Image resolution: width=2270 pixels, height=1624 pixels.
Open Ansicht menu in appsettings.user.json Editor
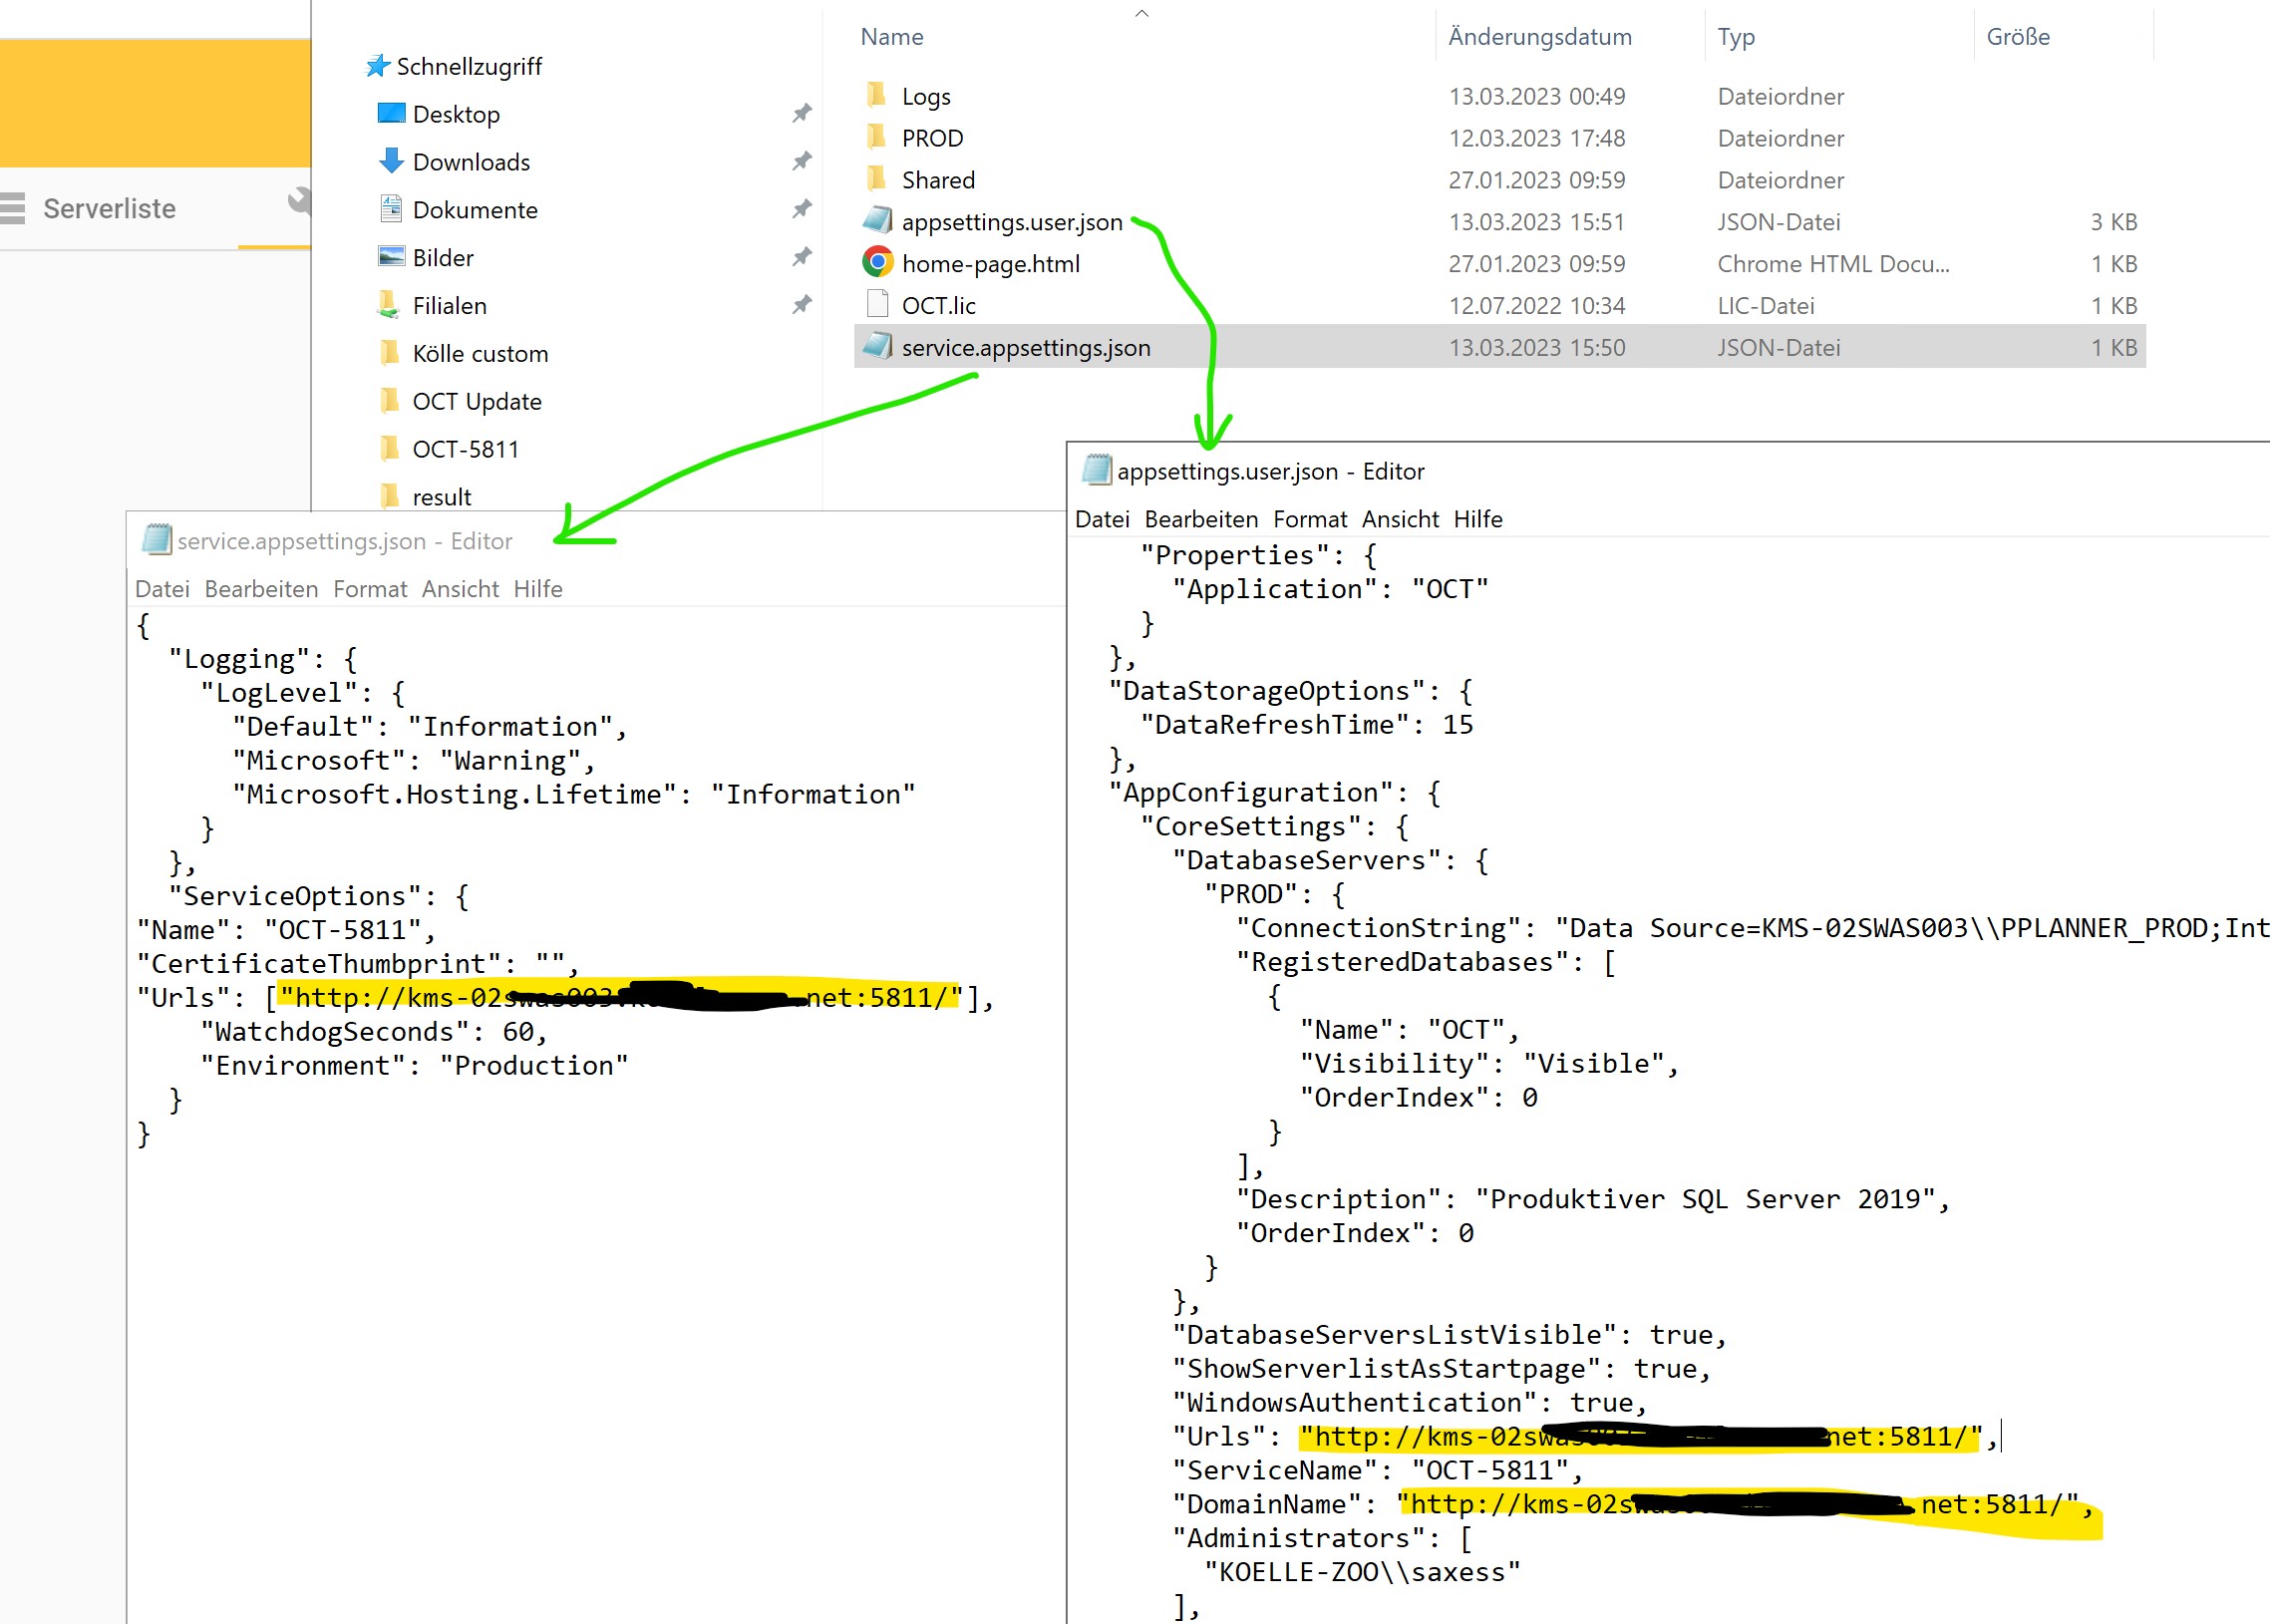(x=1400, y=519)
